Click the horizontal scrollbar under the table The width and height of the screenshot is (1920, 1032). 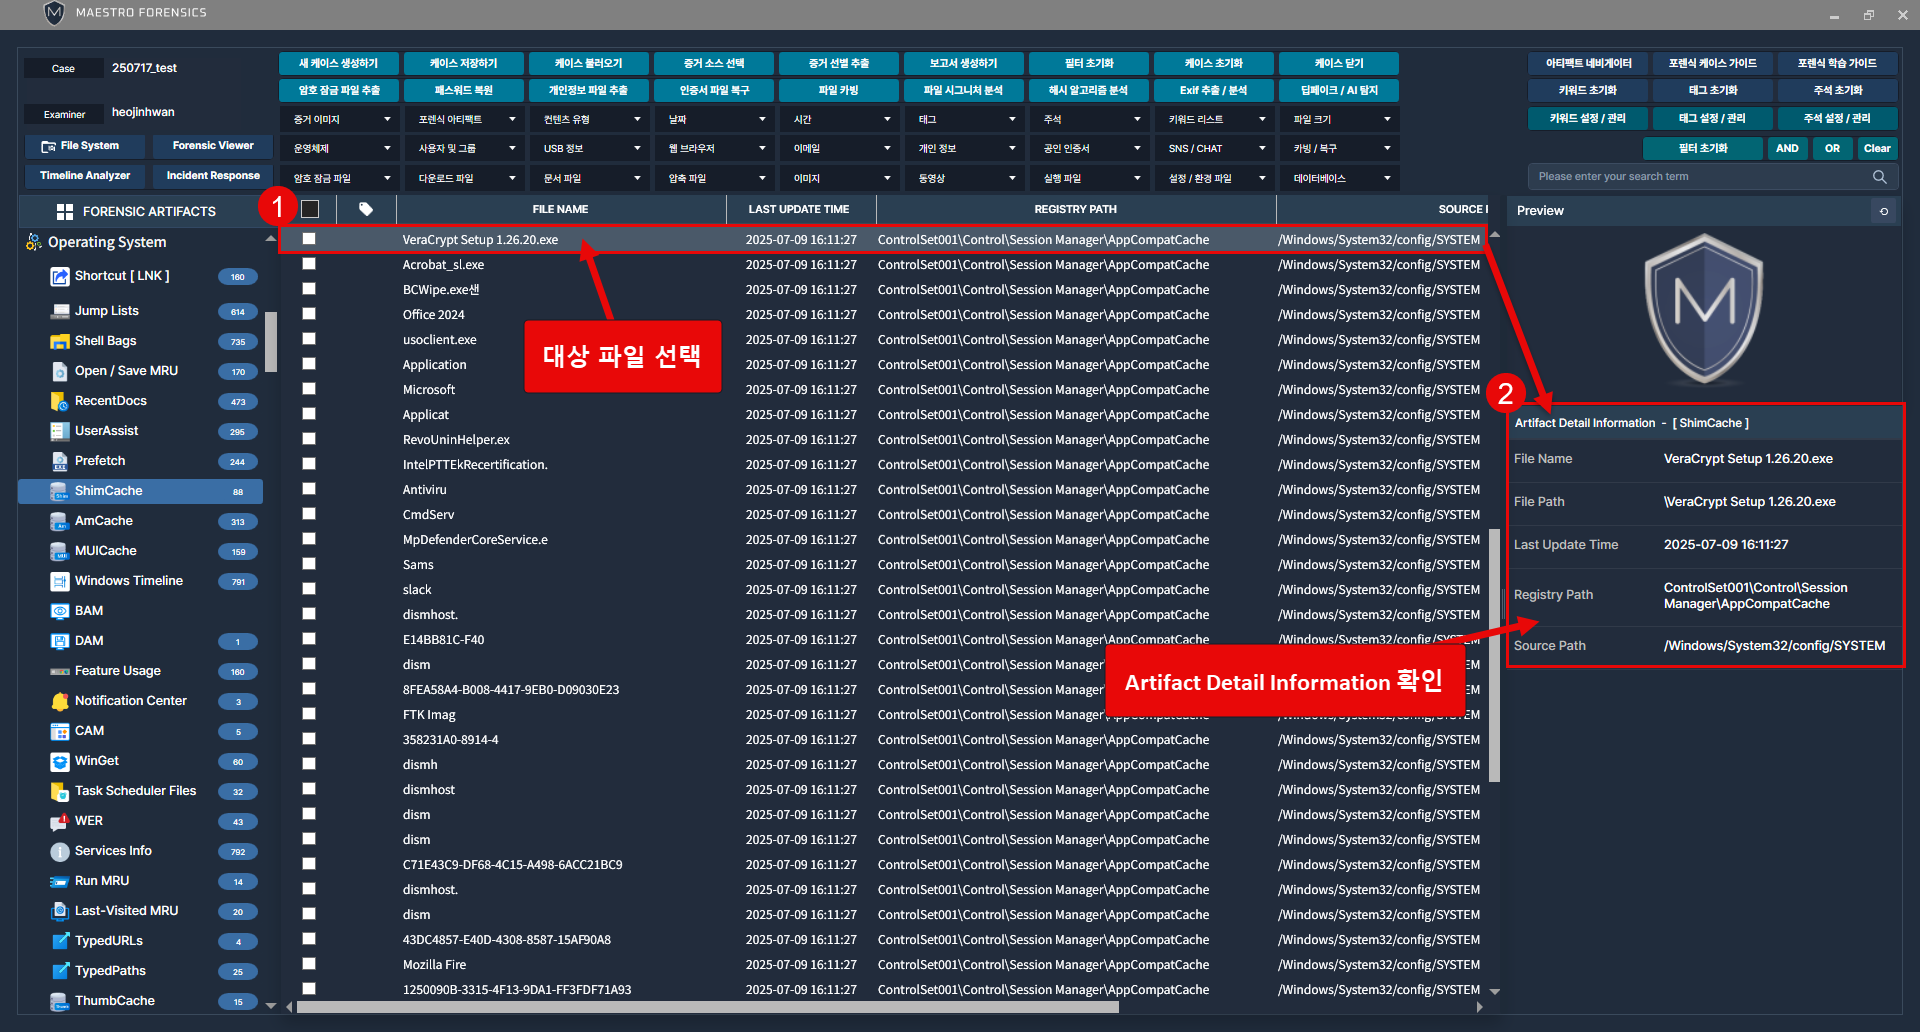pos(706,1007)
